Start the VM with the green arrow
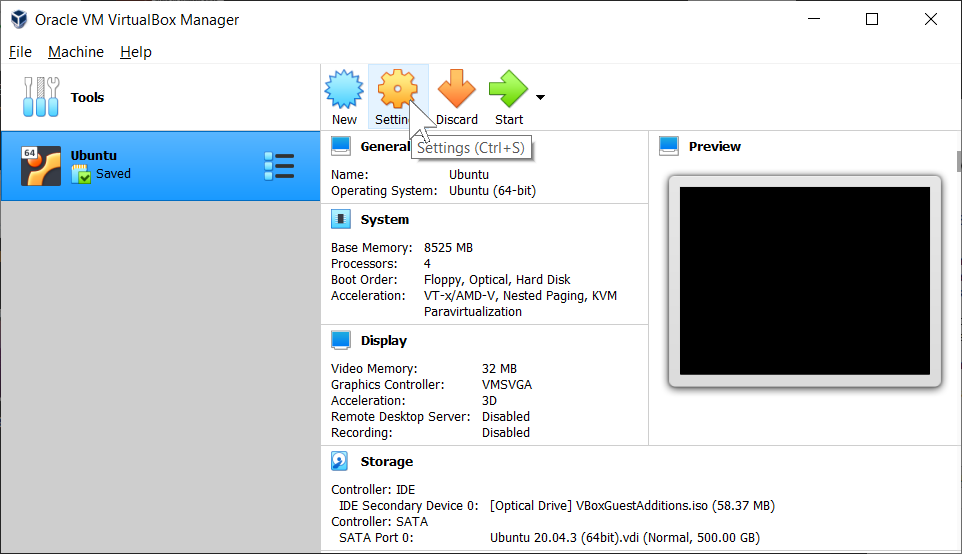The width and height of the screenshot is (962, 554). (x=508, y=89)
